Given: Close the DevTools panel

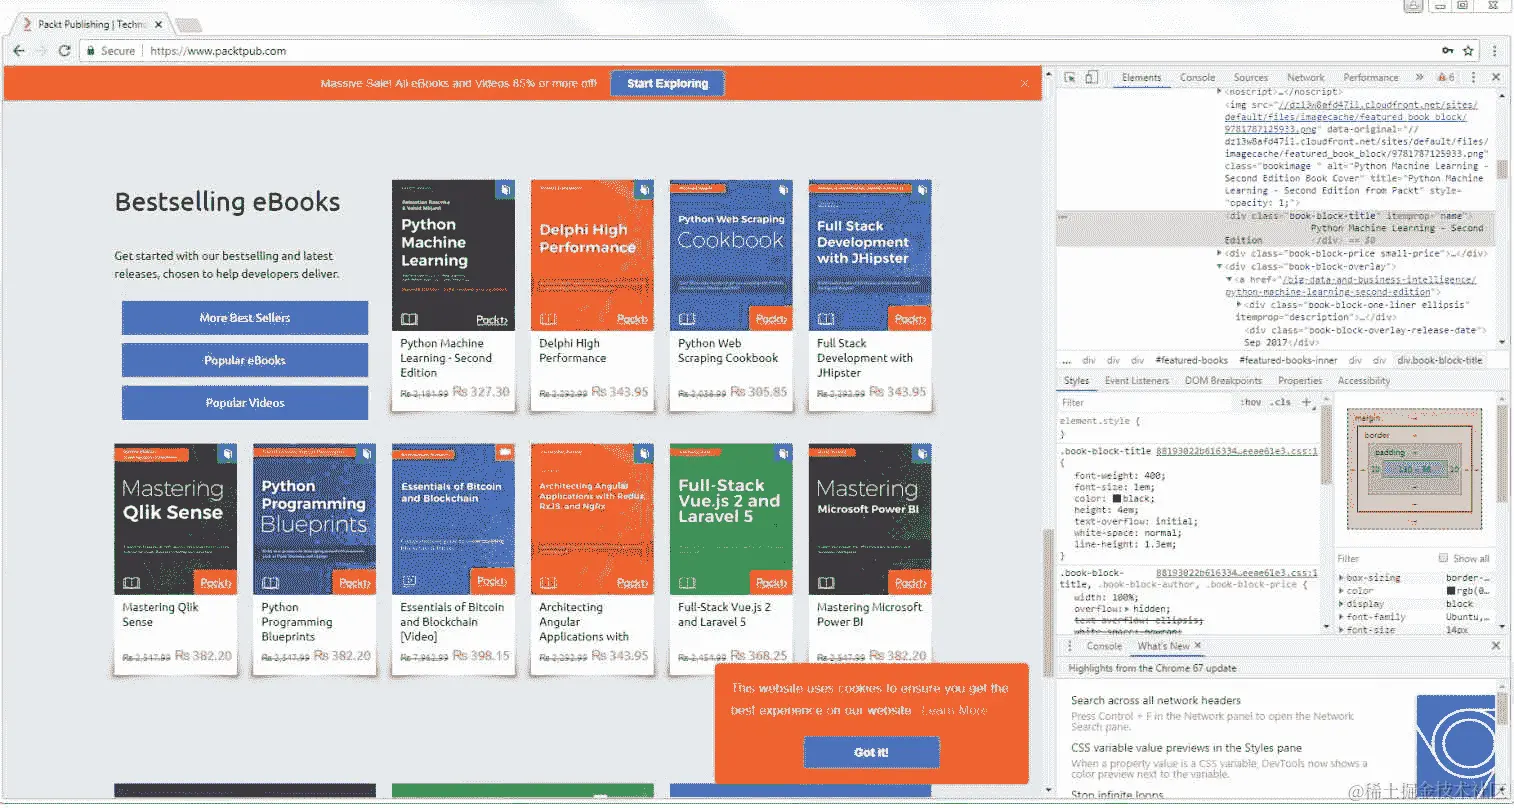Looking at the screenshot, I should [1496, 77].
